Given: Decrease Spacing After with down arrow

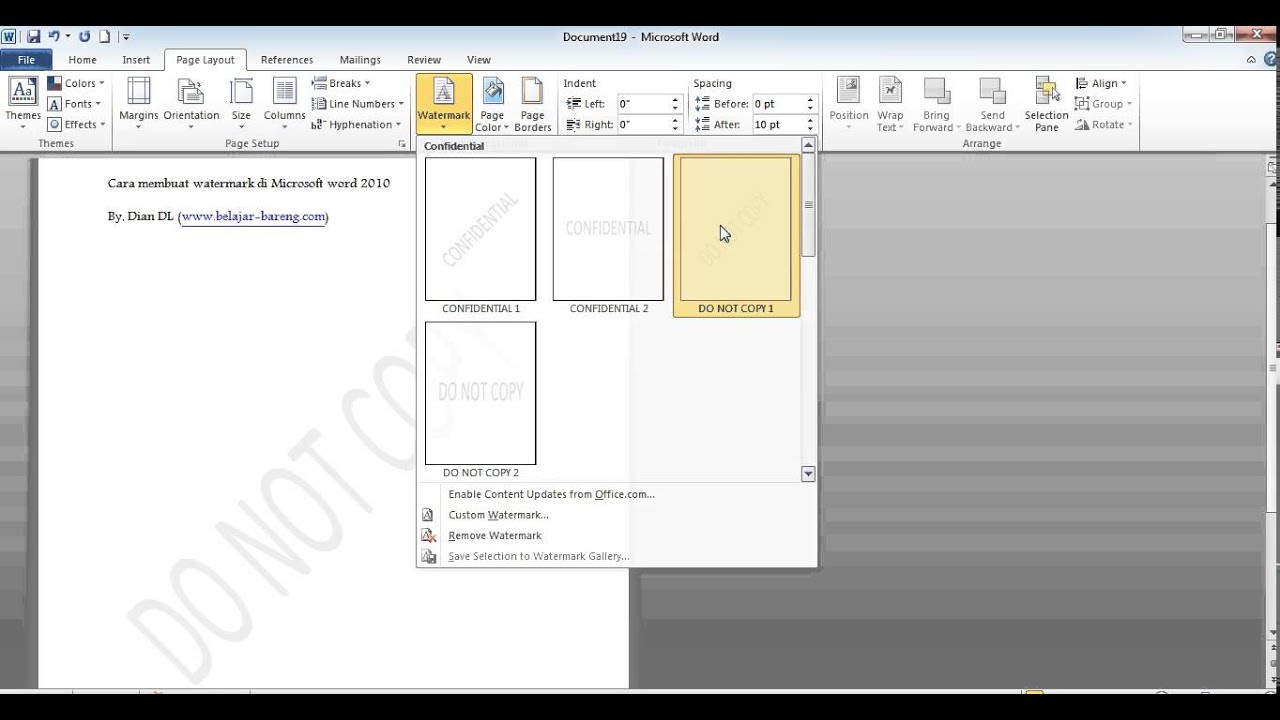Looking at the screenshot, I should (x=811, y=129).
